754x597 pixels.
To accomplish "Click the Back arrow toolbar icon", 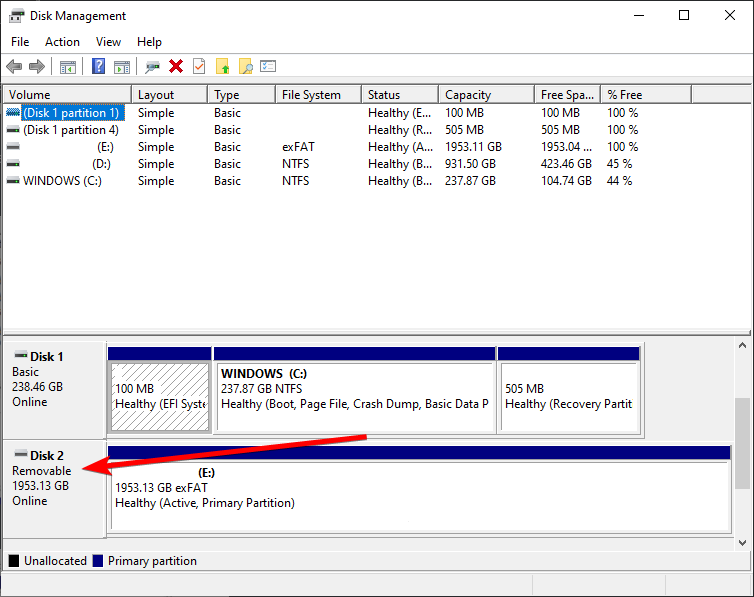I will coord(14,66).
